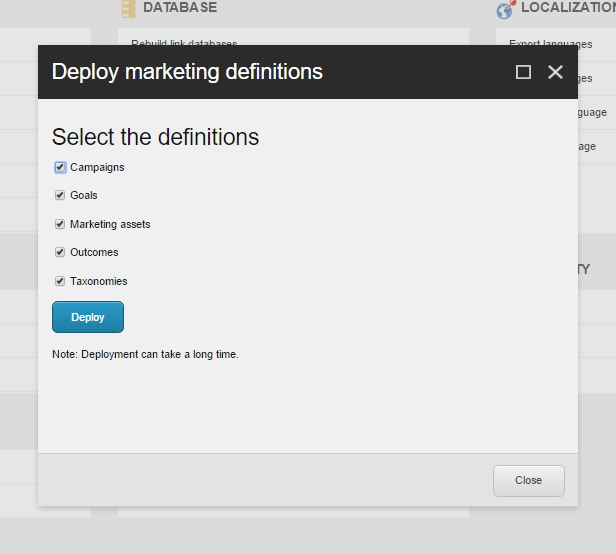Open the Export languages link
616x553 pixels.
pyautogui.click(x=550, y=42)
